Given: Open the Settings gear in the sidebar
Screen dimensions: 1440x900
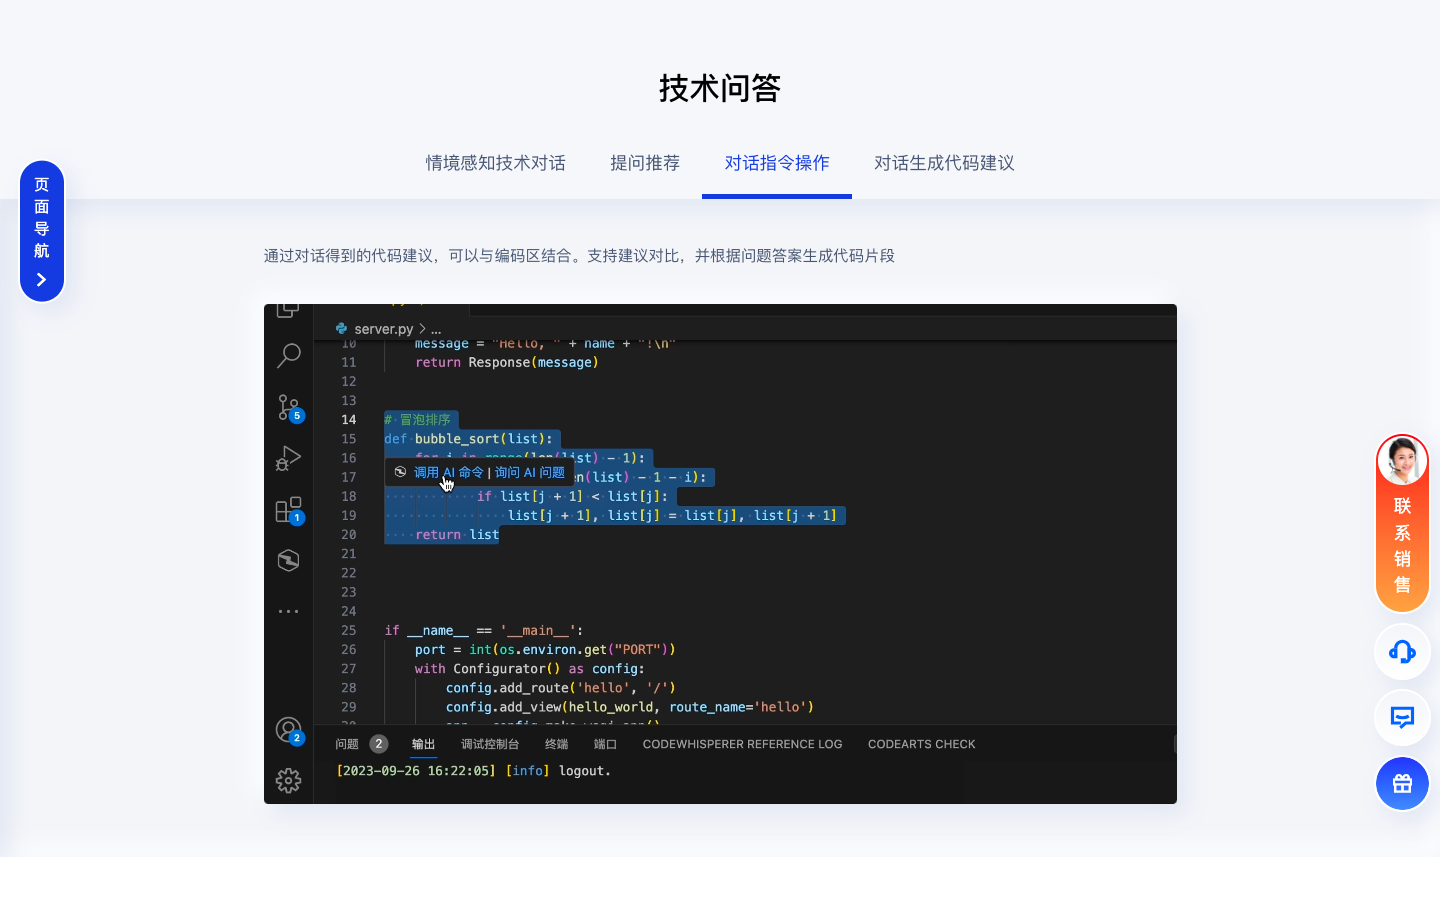Looking at the screenshot, I should pos(289,780).
